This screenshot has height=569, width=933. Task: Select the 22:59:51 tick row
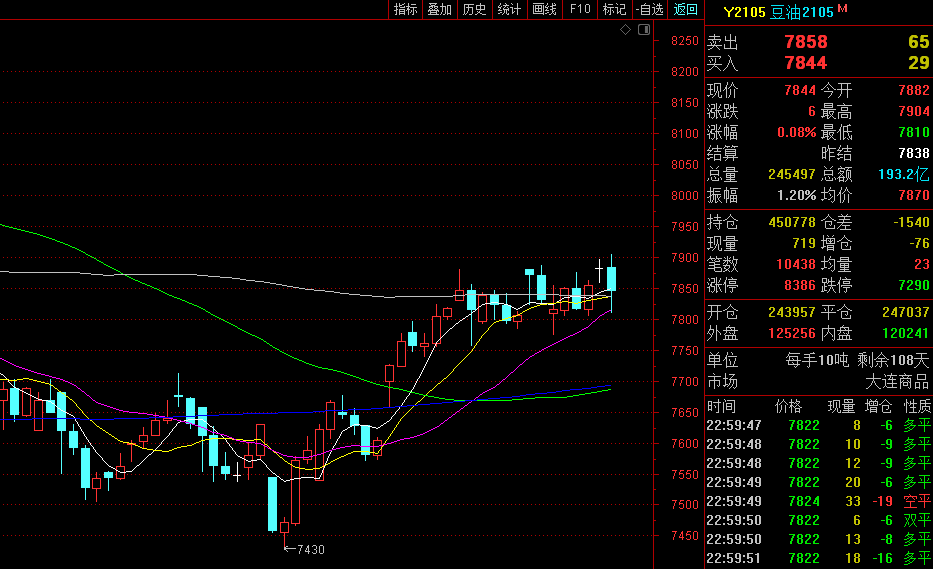819,558
